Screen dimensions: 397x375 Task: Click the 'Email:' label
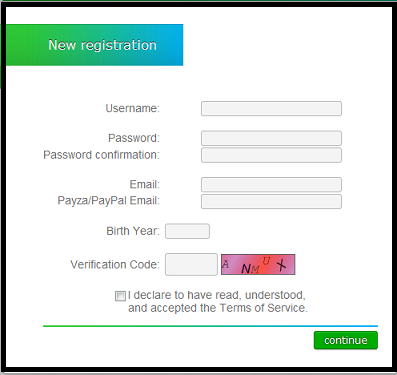point(145,184)
